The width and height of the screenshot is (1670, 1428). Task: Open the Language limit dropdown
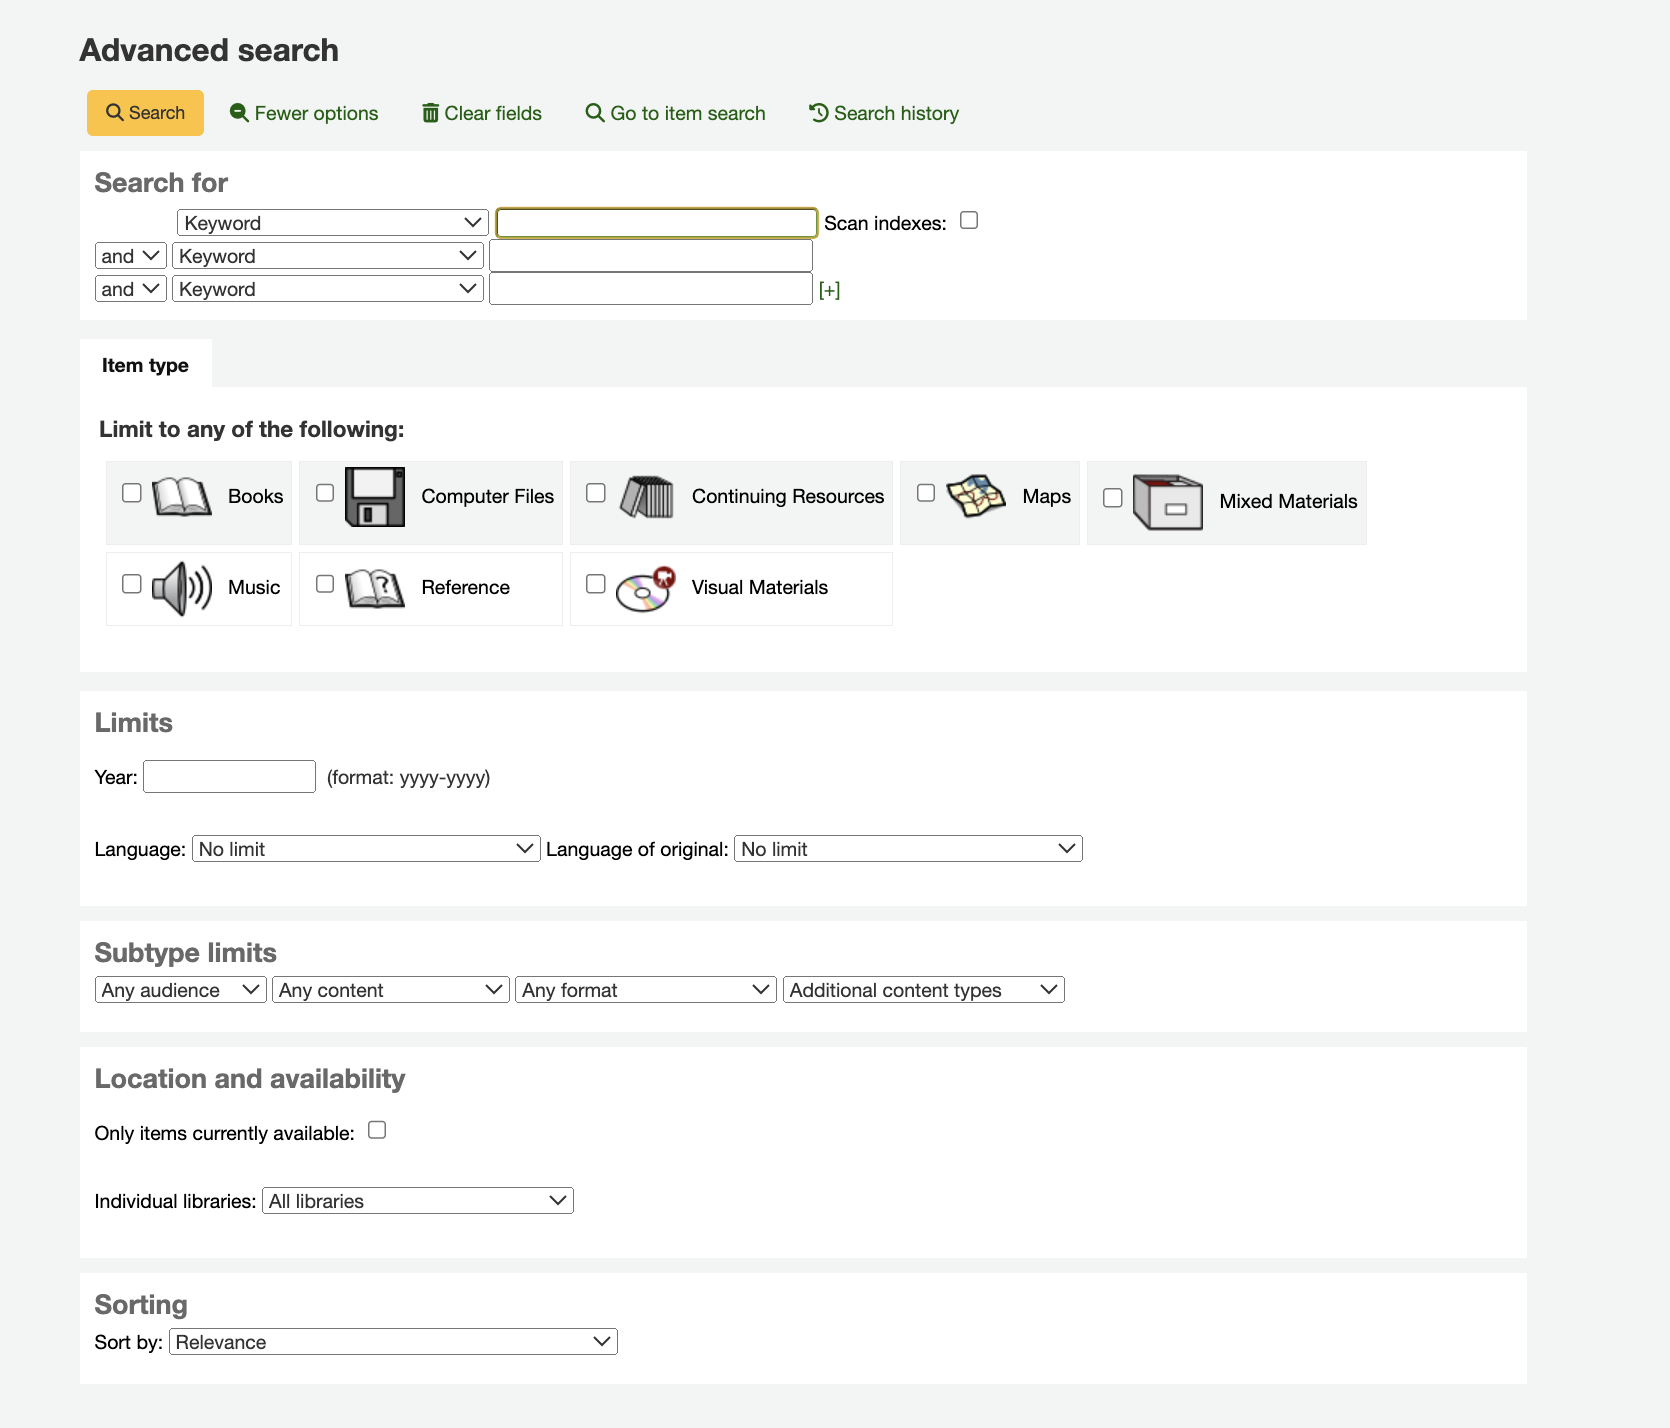[365, 848]
